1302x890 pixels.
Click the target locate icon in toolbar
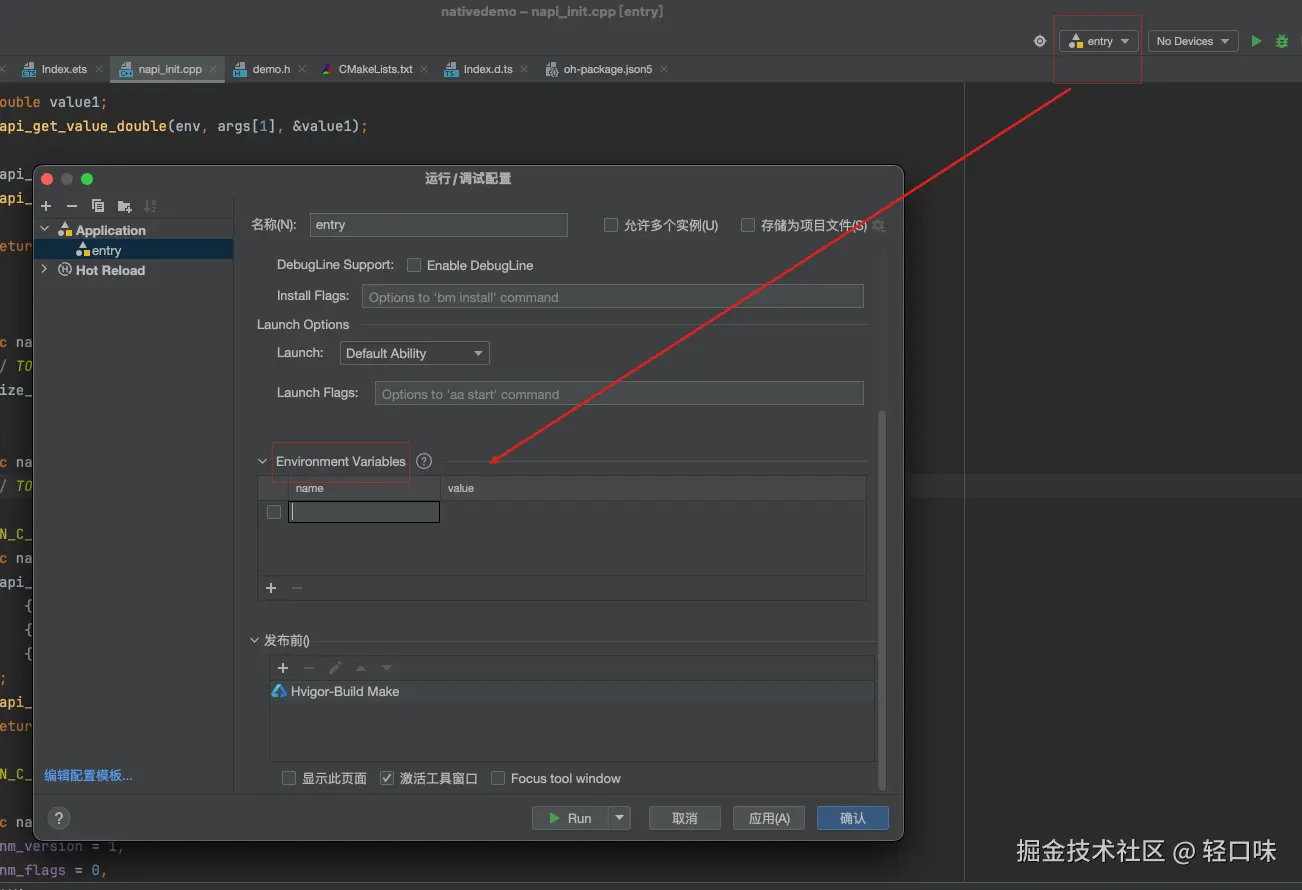tap(1040, 41)
